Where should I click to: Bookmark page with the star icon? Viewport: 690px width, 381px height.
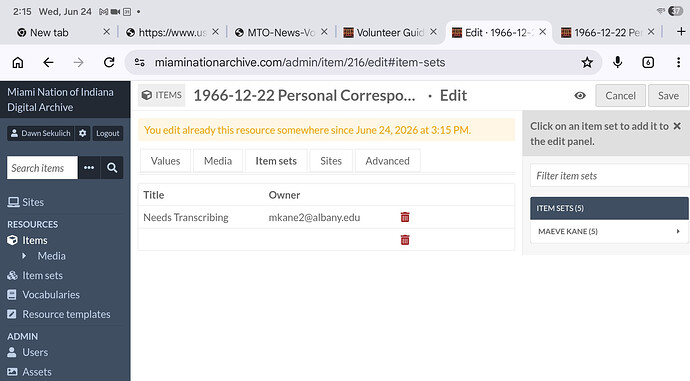587,62
